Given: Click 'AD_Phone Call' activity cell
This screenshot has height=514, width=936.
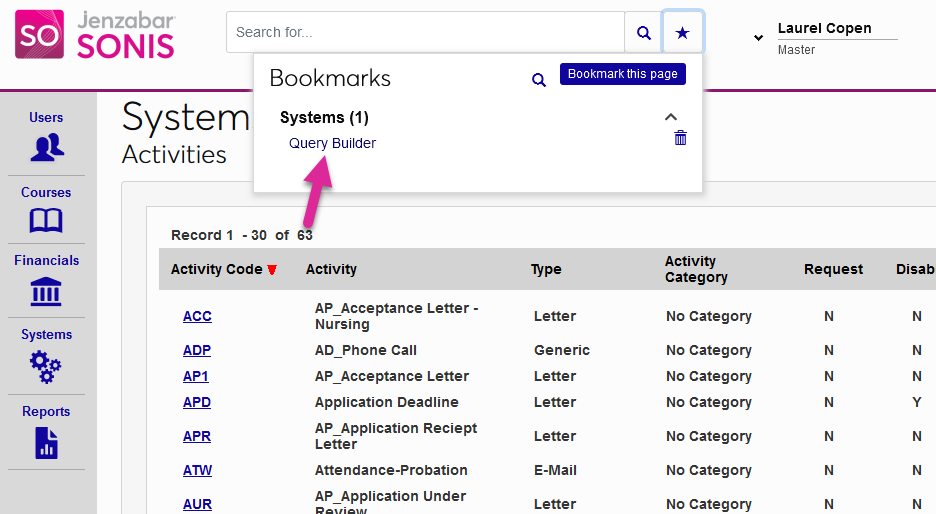Looking at the screenshot, I should [365, 350].
